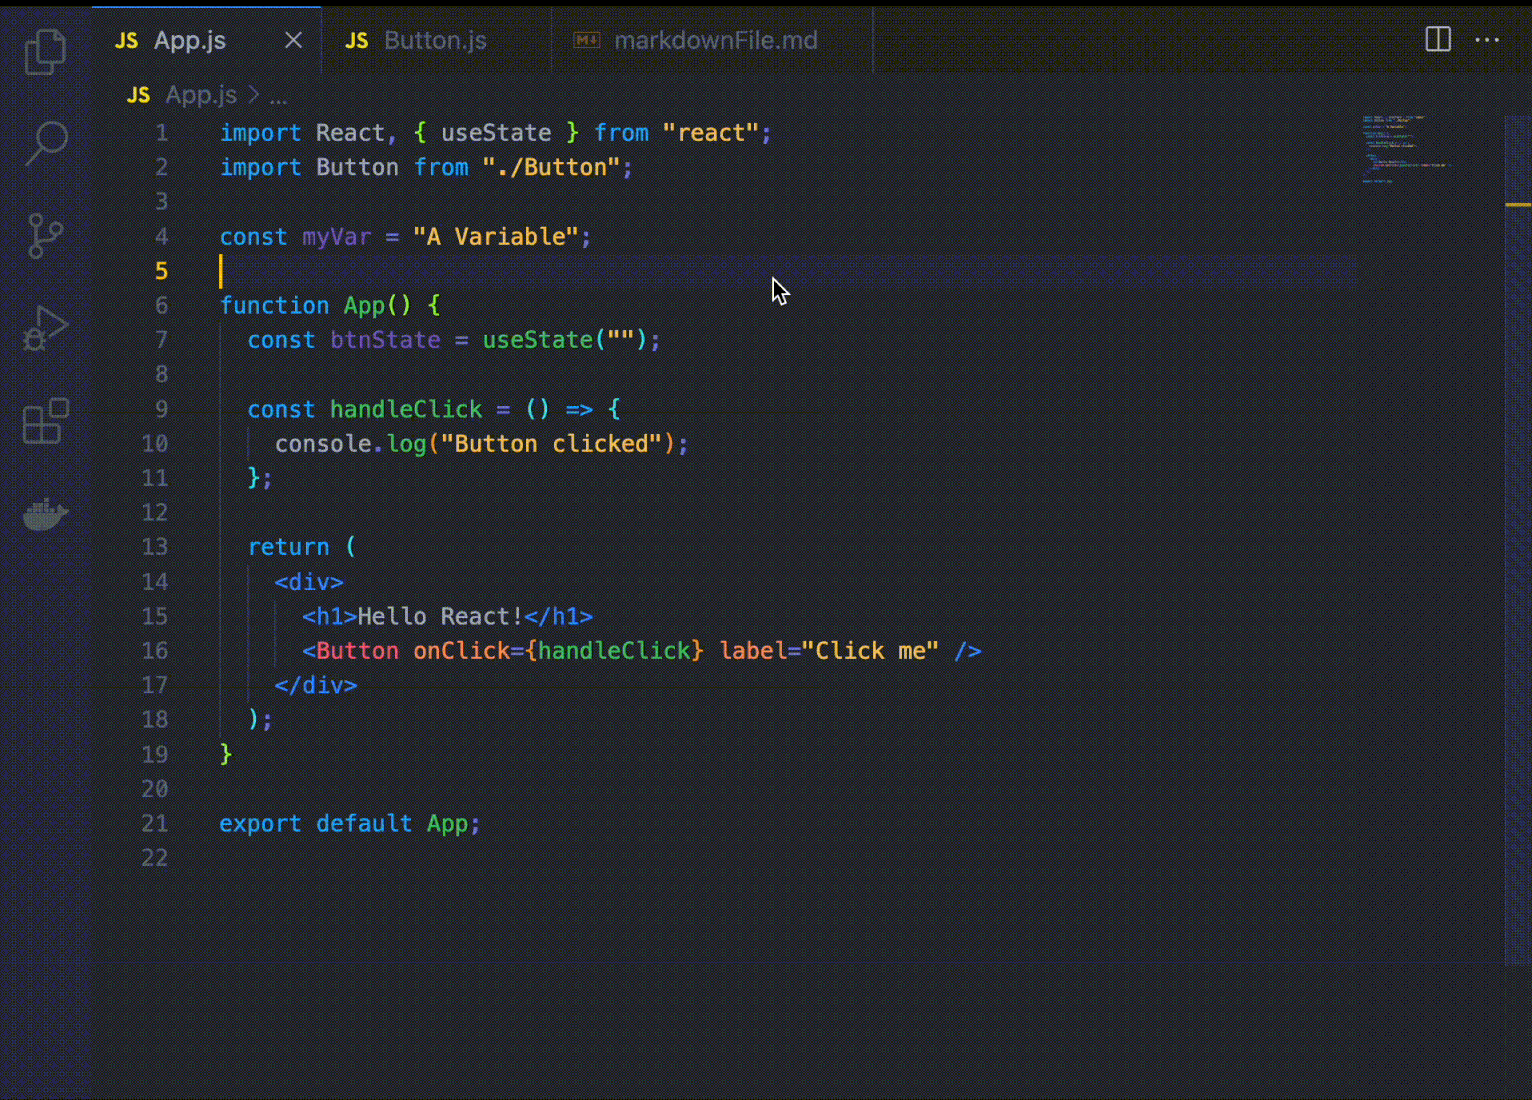This screenshot has height=1100, width=1532.
Task: Place cursor on export default App line
Action: [349, 823]
